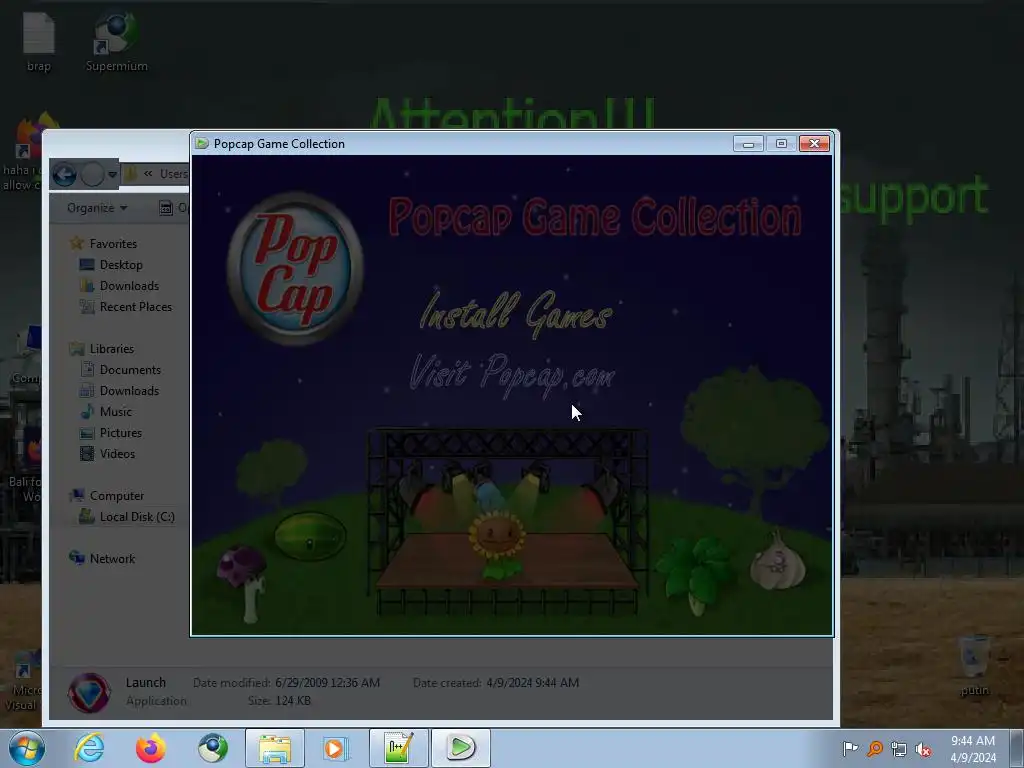The height and width of the screenshot is (768, 1024).
Task: Open putin Recycle Bin desktop icon
Action: (974, 665)
